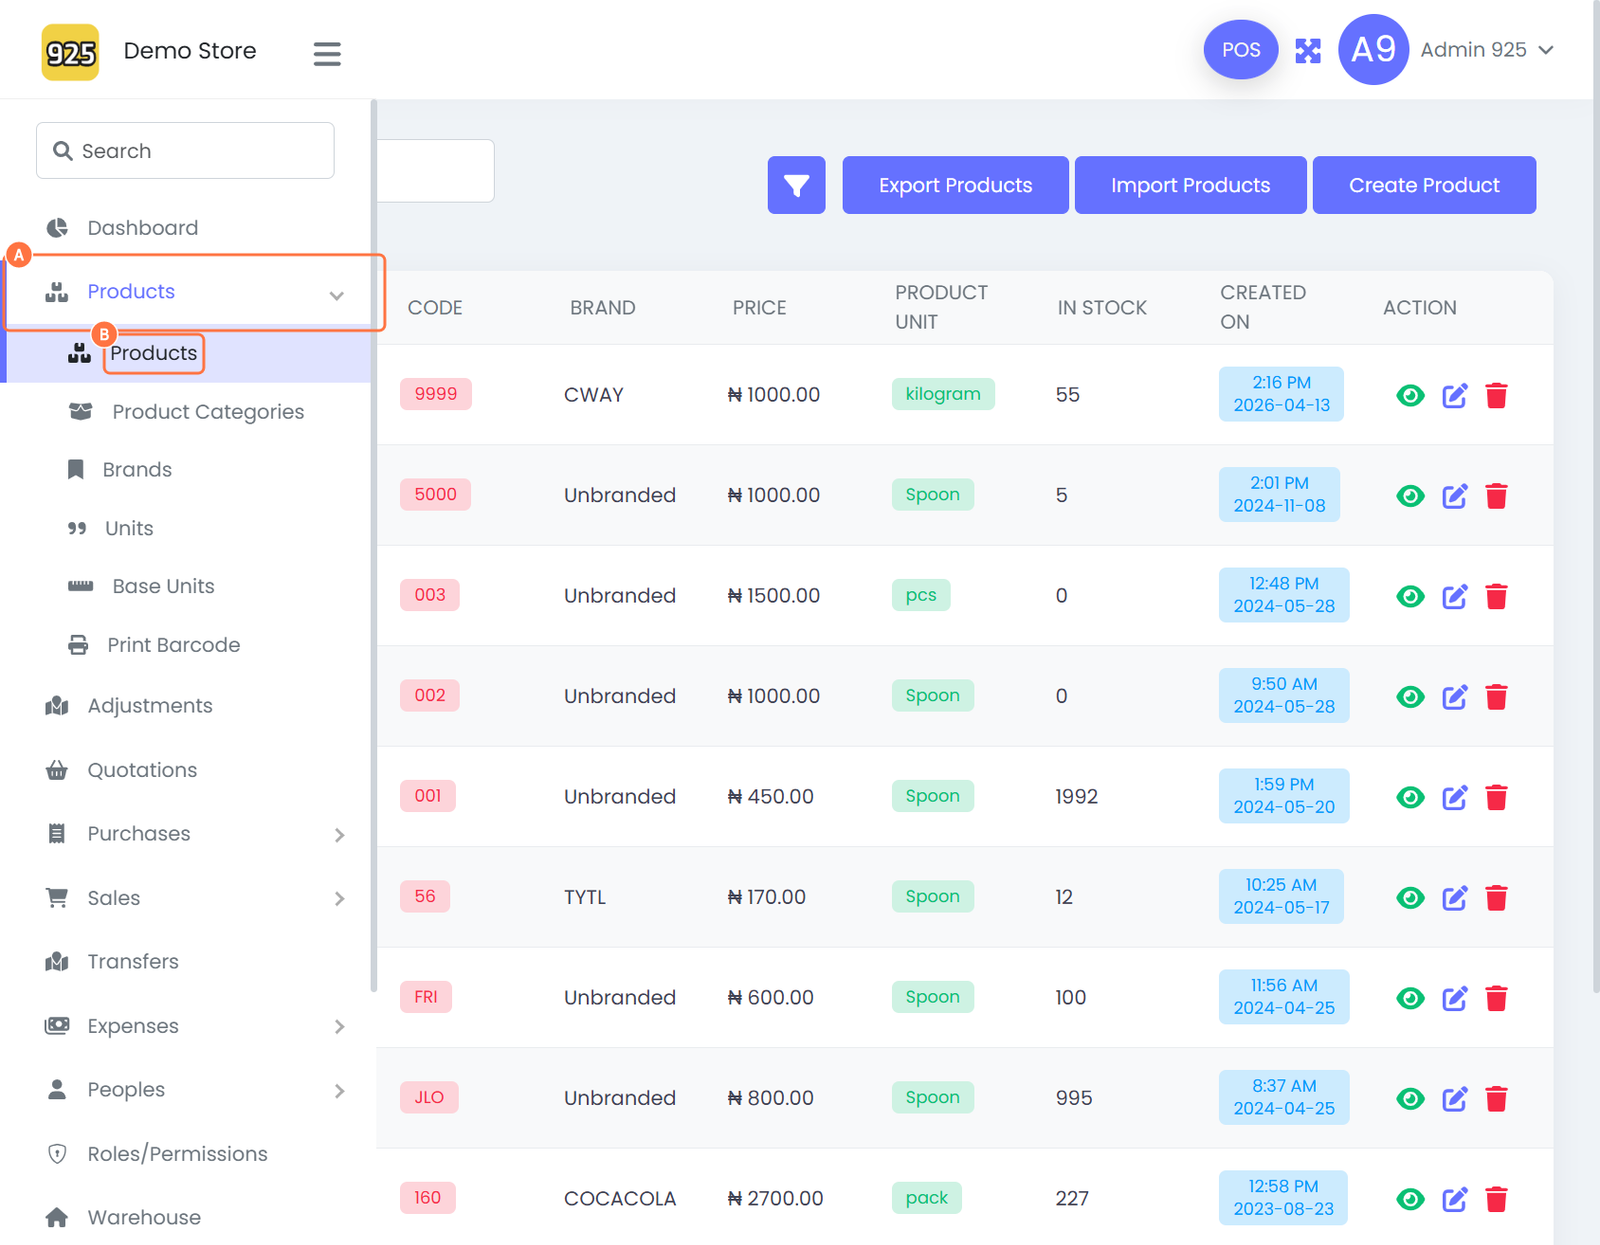Viewport: 1600px width, 1245px height.
Task: Click the Create Product button
Action: (1423, 185)
